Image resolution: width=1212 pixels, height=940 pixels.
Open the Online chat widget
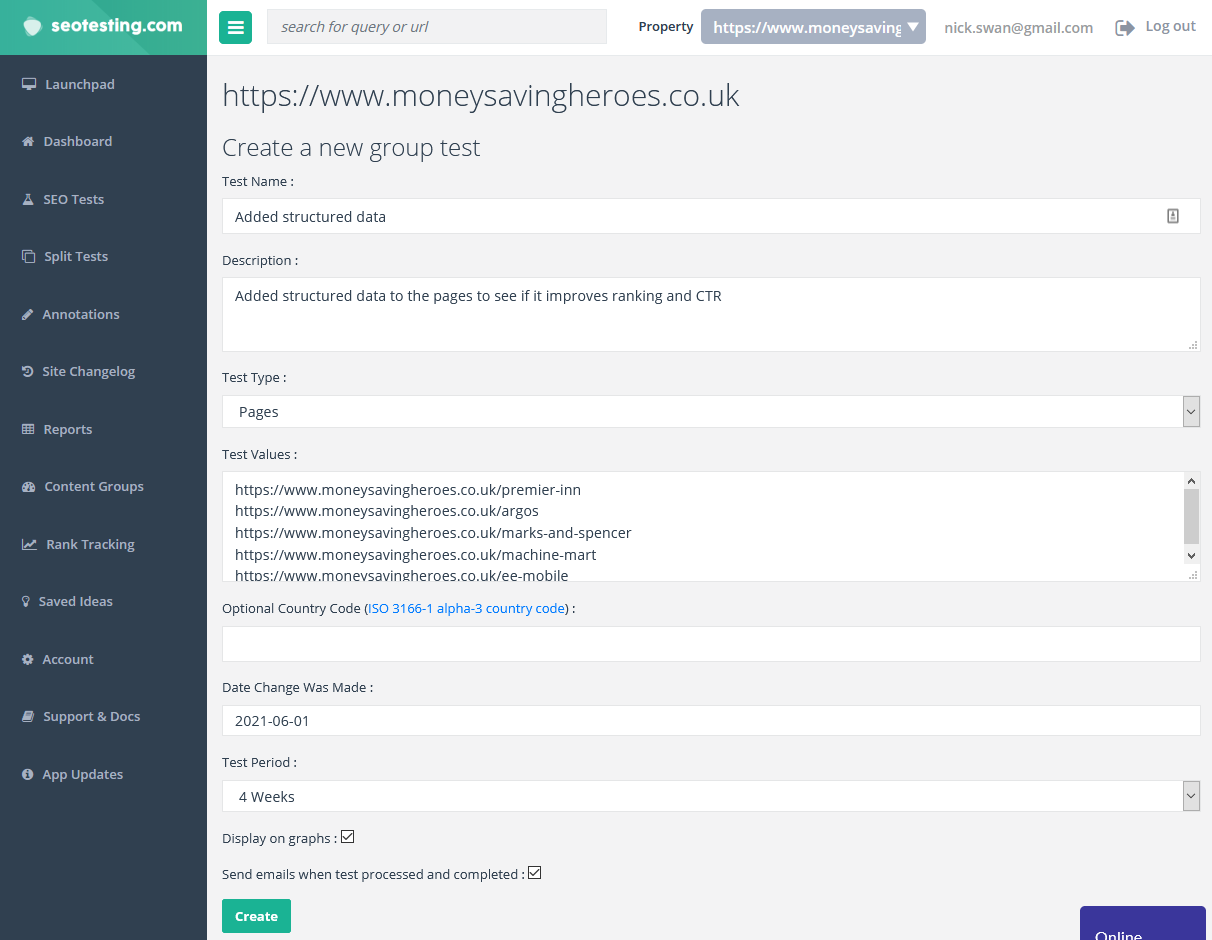tap(1143, 923)
